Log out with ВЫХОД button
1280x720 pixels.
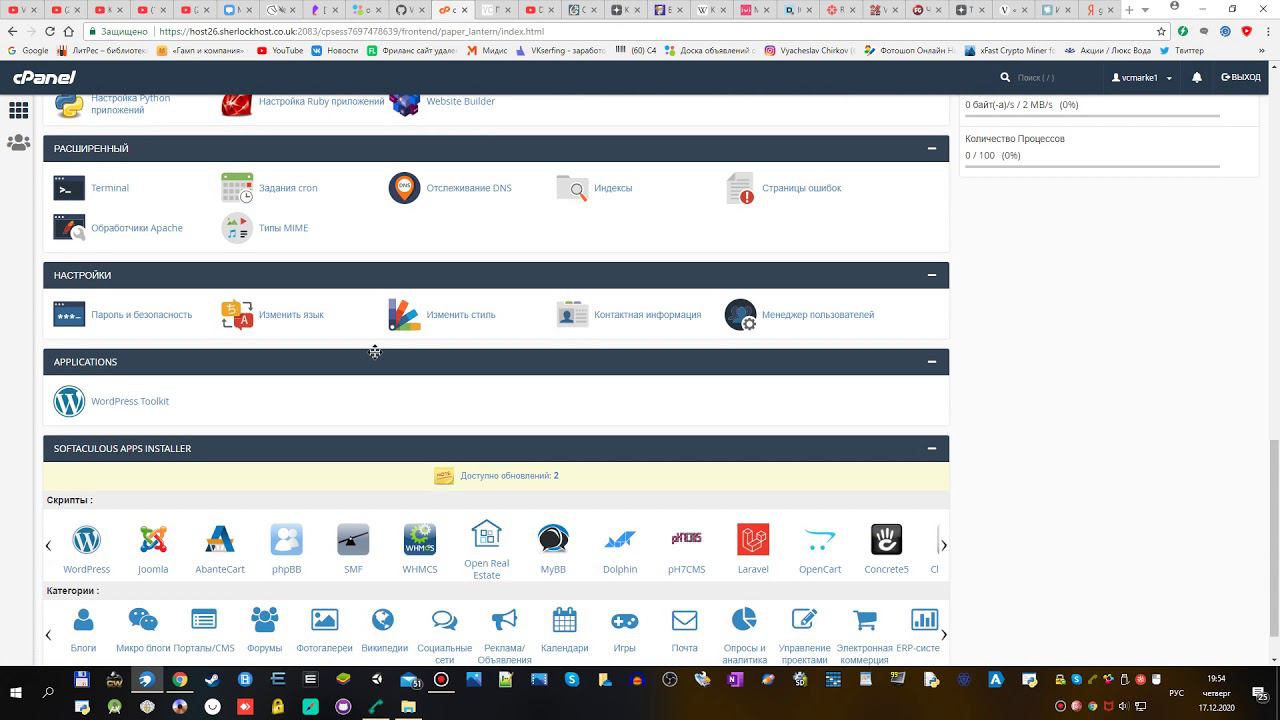tap(1240, 77)
